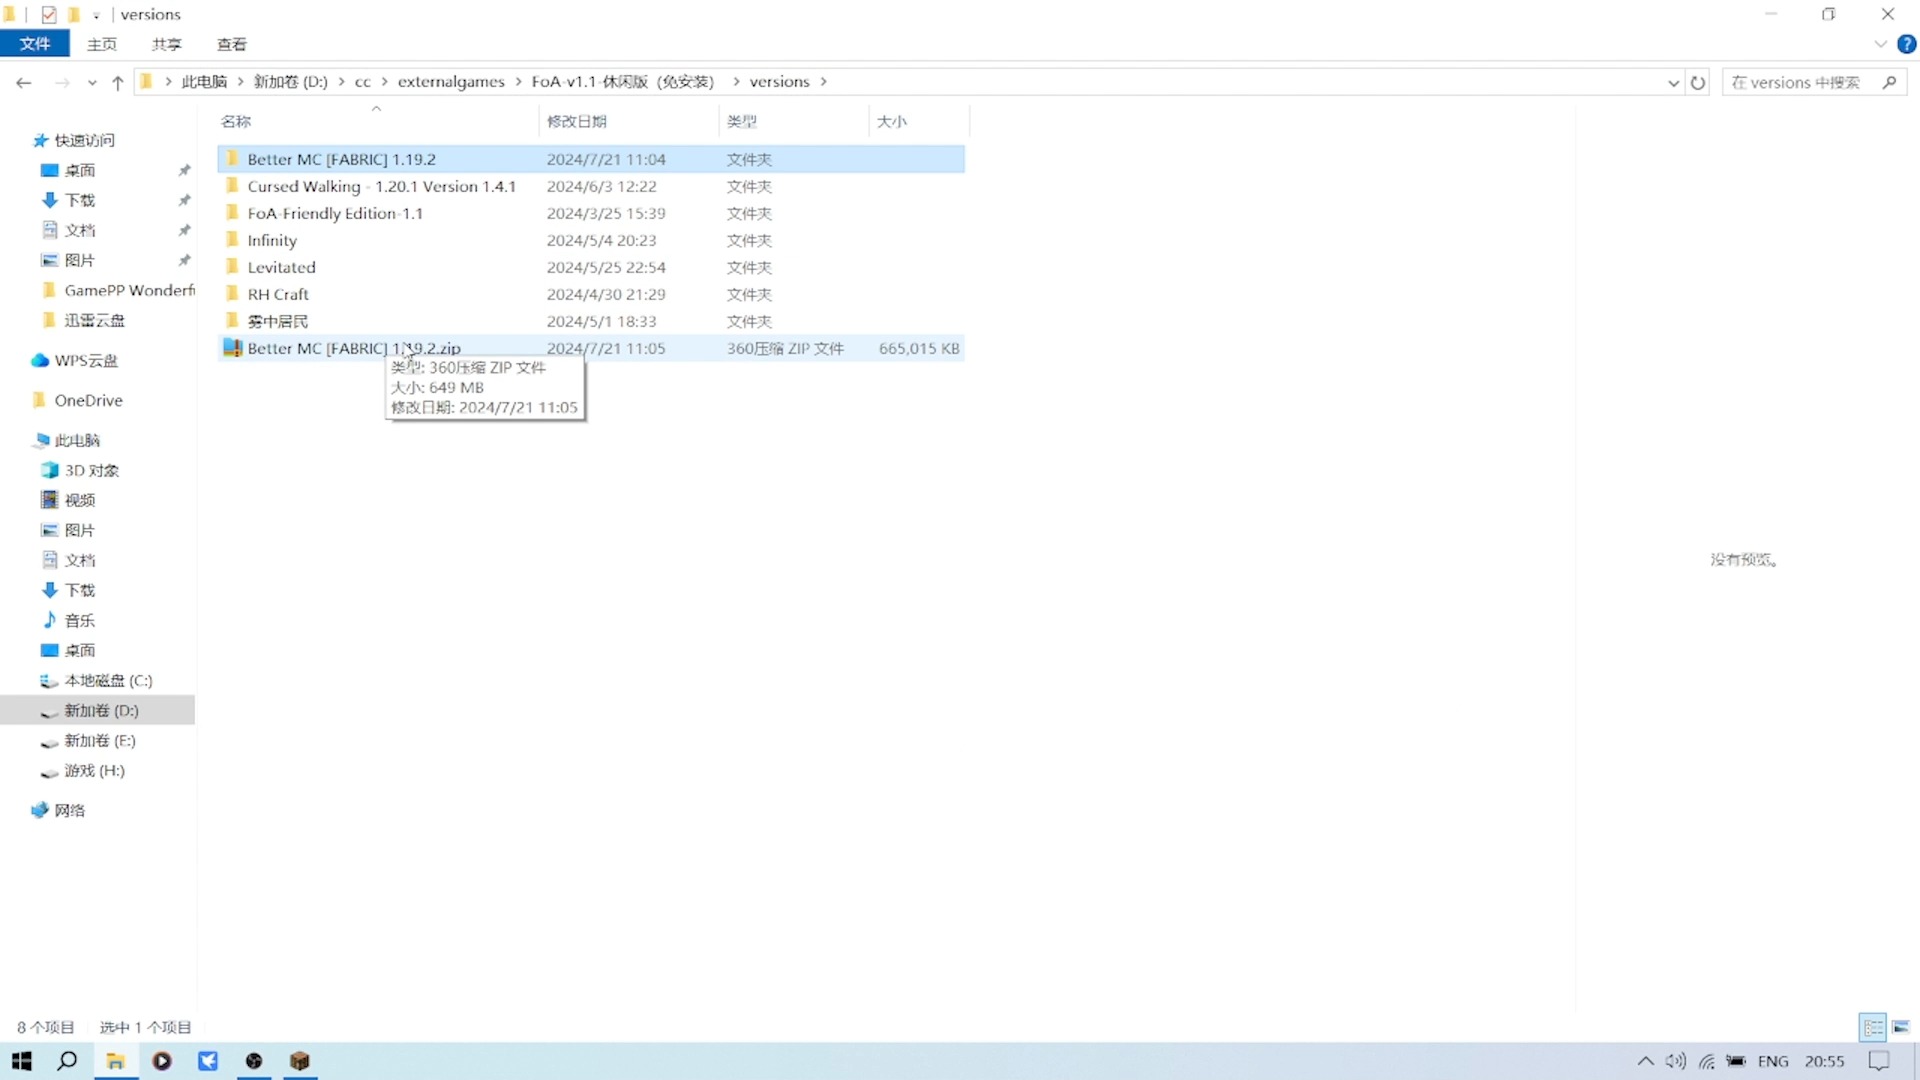Click the properties checkmark quick access icon

(48, 14)
